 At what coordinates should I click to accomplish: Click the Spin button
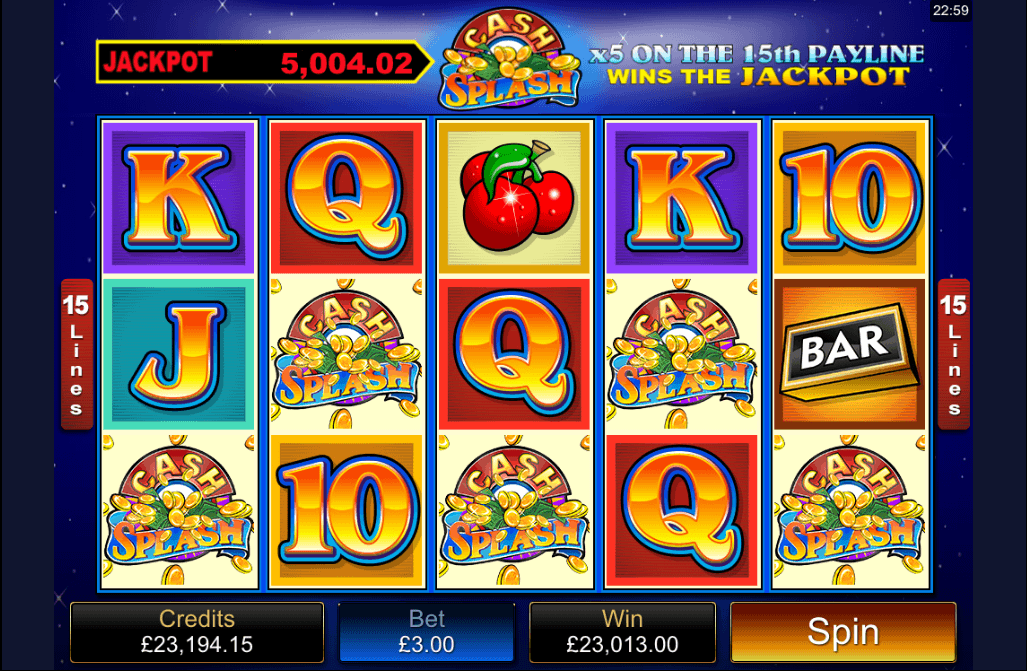(843, 632)
